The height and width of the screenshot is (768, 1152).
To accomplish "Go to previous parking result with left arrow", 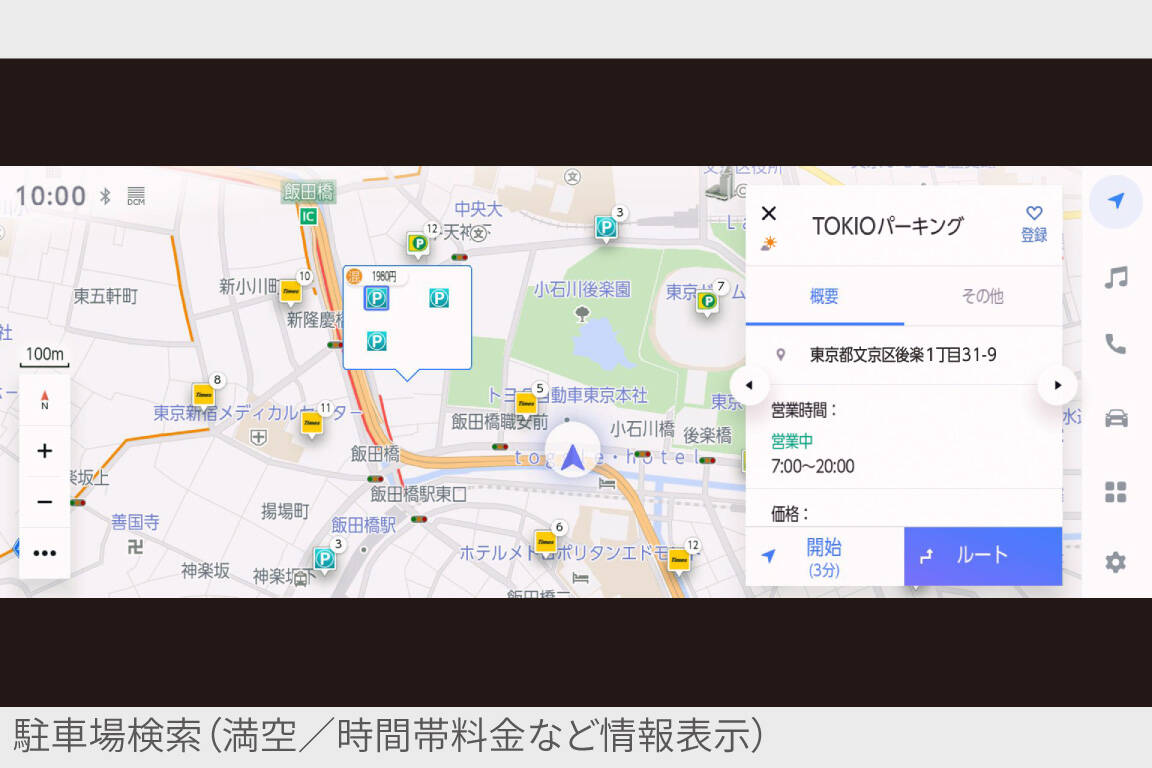I will (750, 385).
